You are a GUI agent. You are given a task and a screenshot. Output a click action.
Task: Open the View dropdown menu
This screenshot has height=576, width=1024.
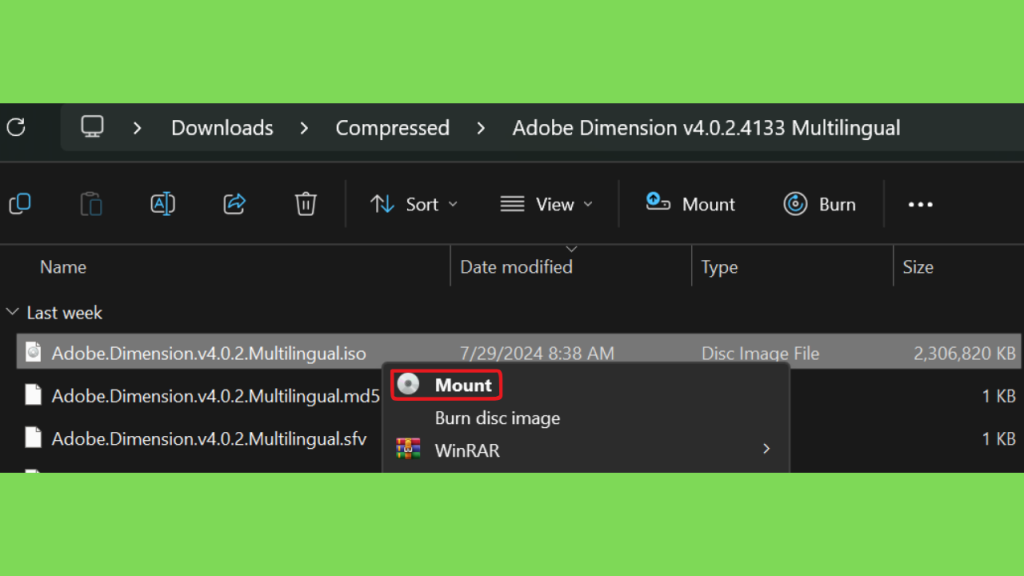click(x=547, y=204)
